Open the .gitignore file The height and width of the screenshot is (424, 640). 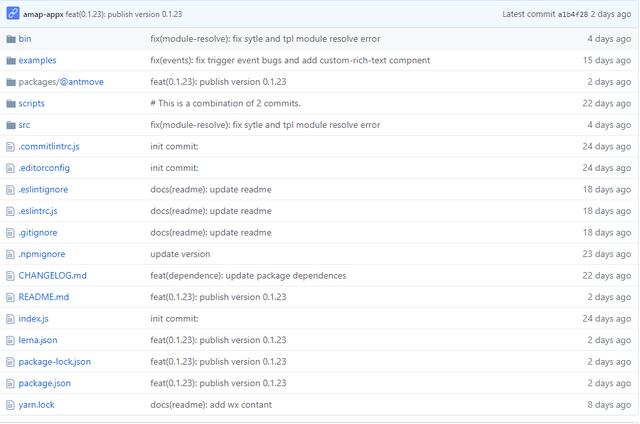[x=38, y=233]
